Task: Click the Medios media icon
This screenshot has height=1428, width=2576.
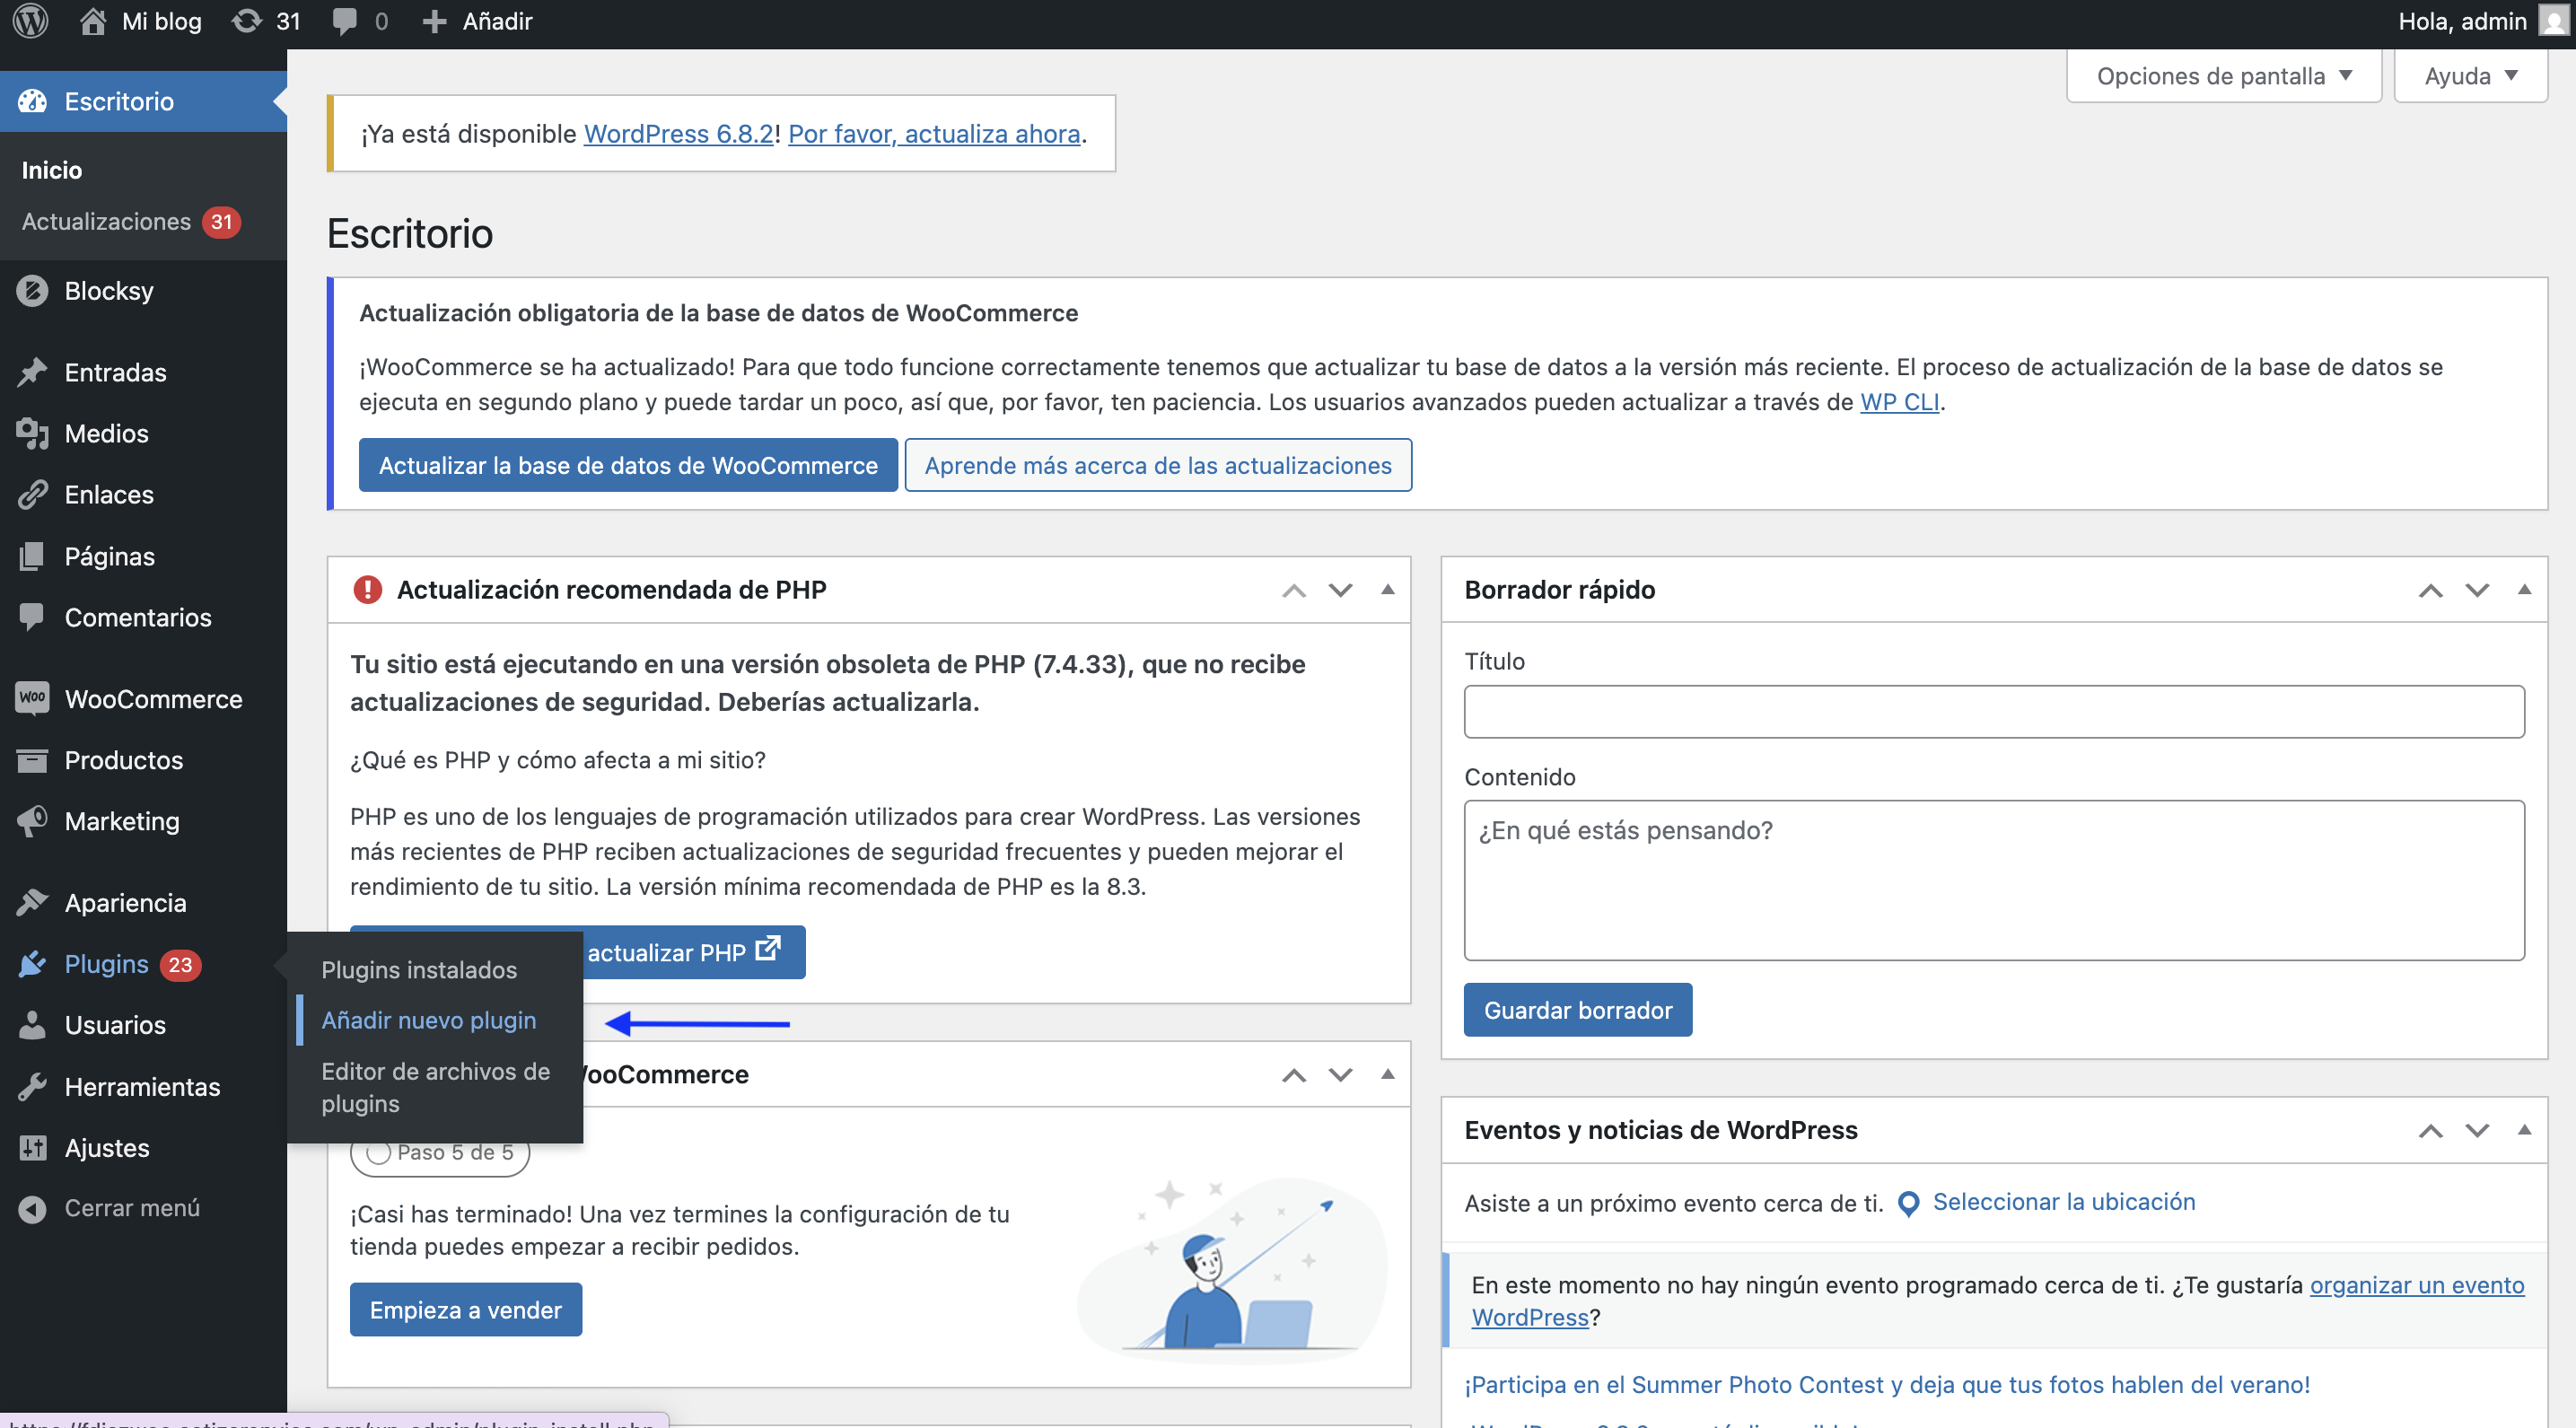Action: pyautogui.click(x=32, y=433)
